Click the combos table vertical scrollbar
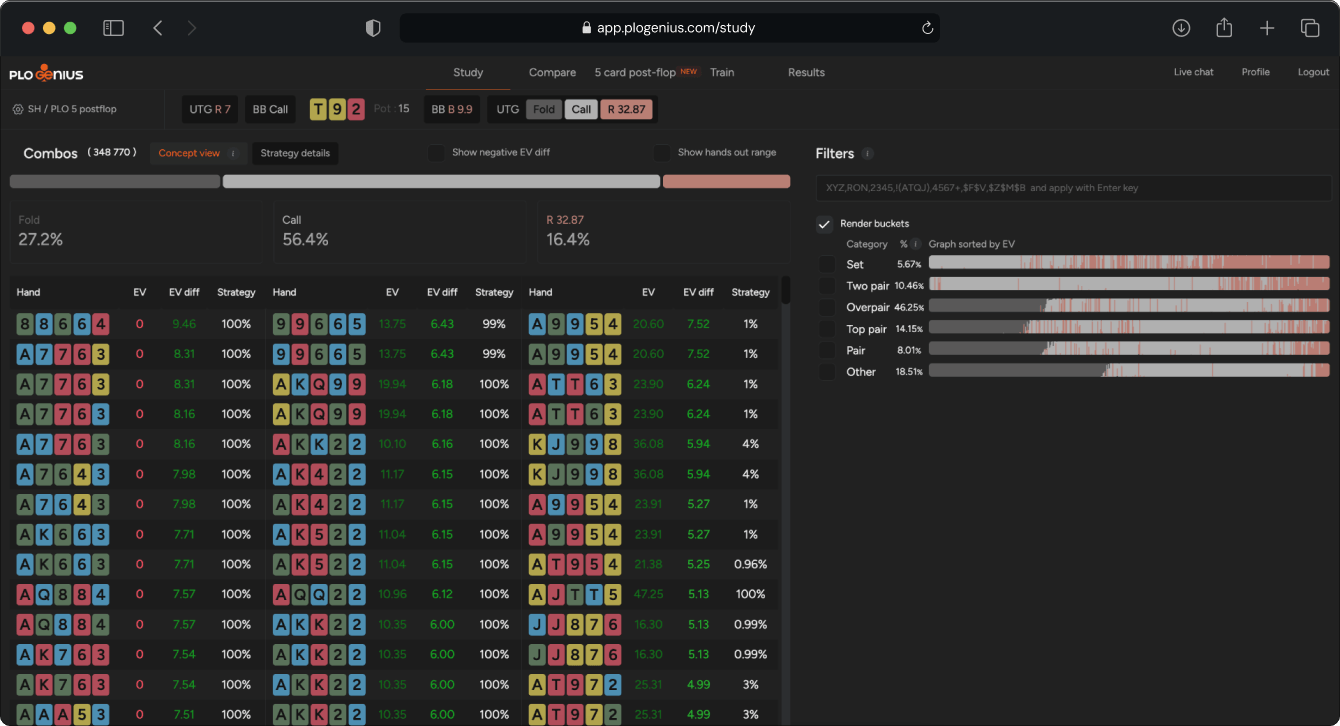 [x=786, y=290]
